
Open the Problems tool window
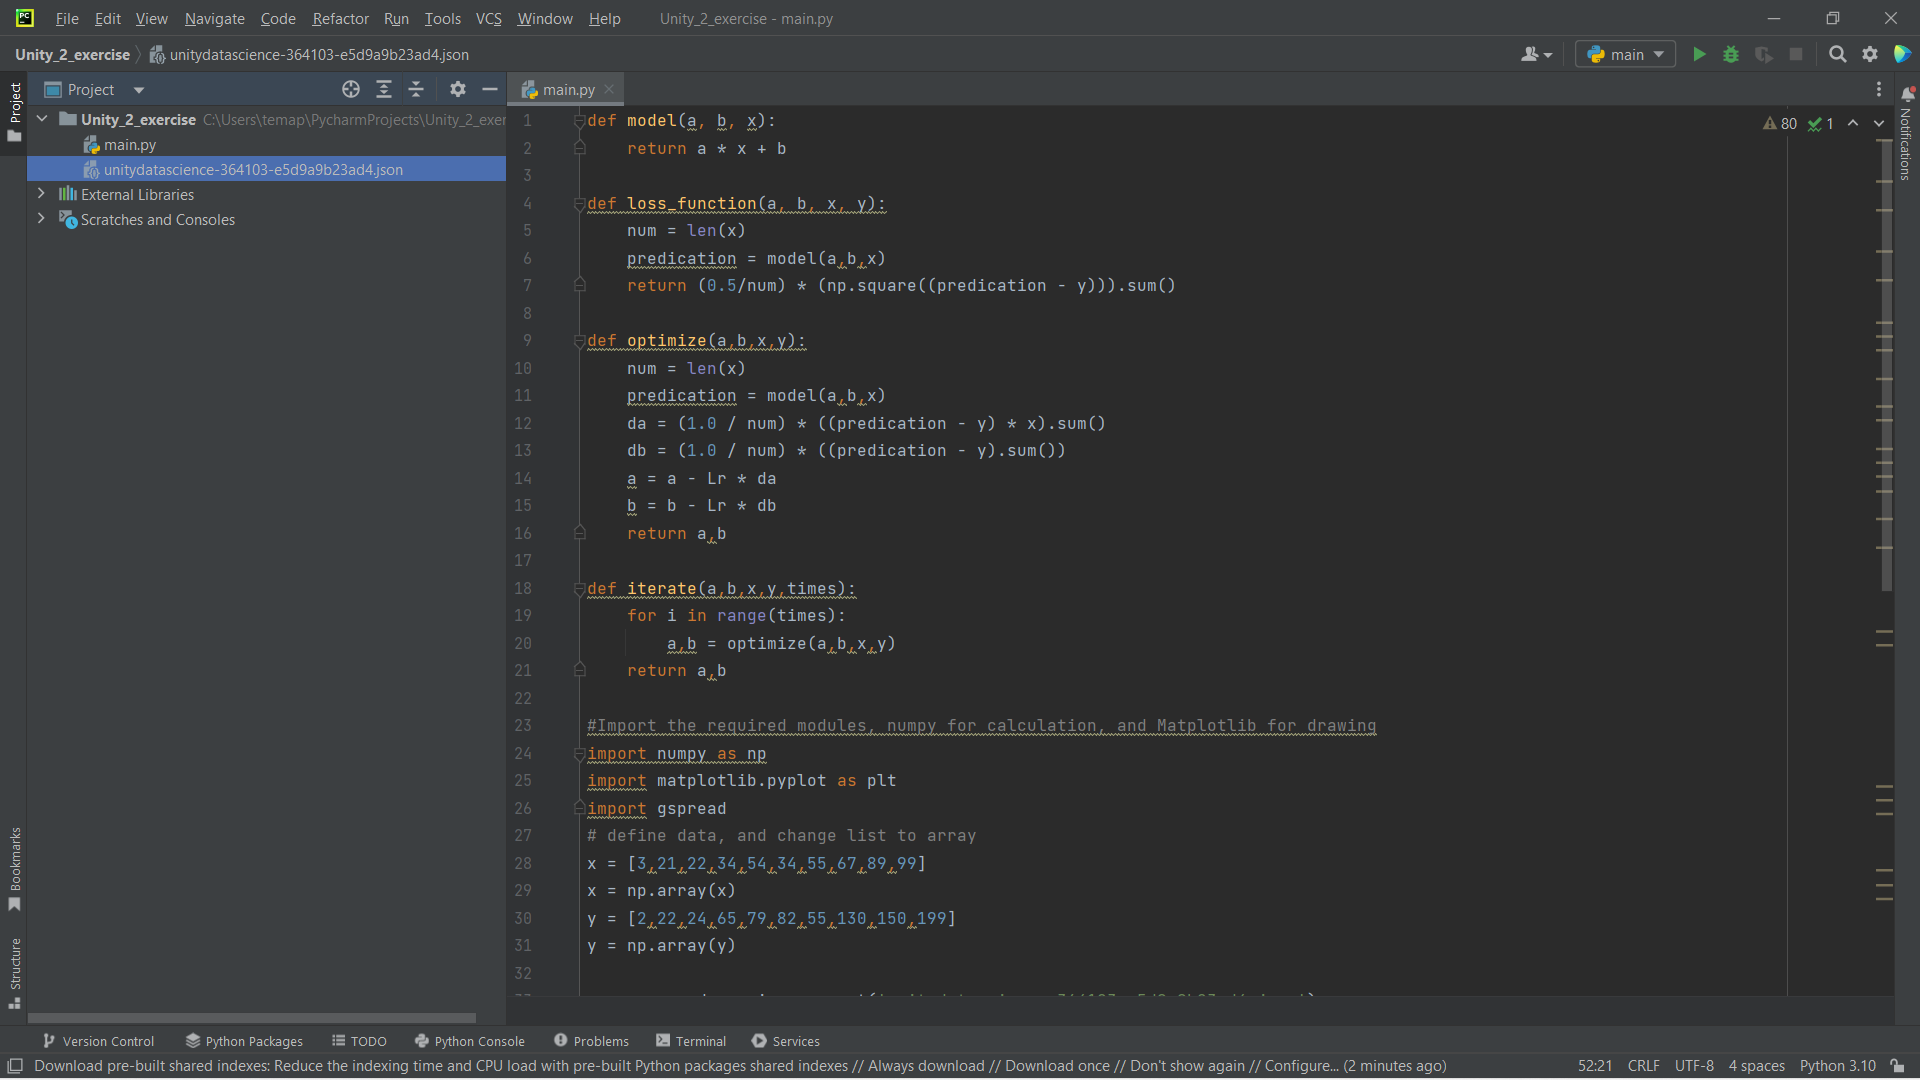click(591, 1040)
